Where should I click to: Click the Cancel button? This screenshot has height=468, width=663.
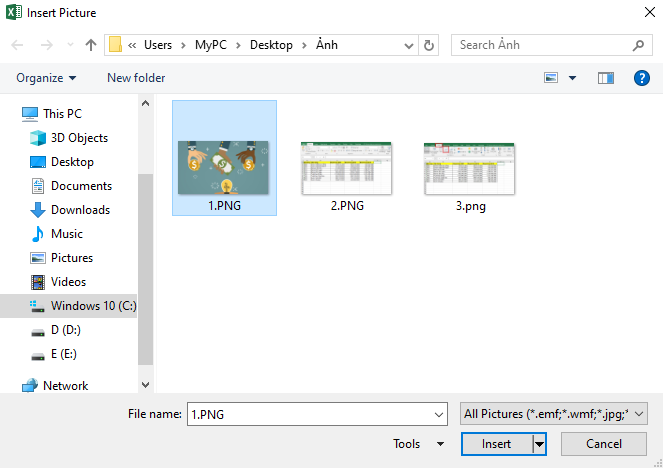click(x=604, y=444)
